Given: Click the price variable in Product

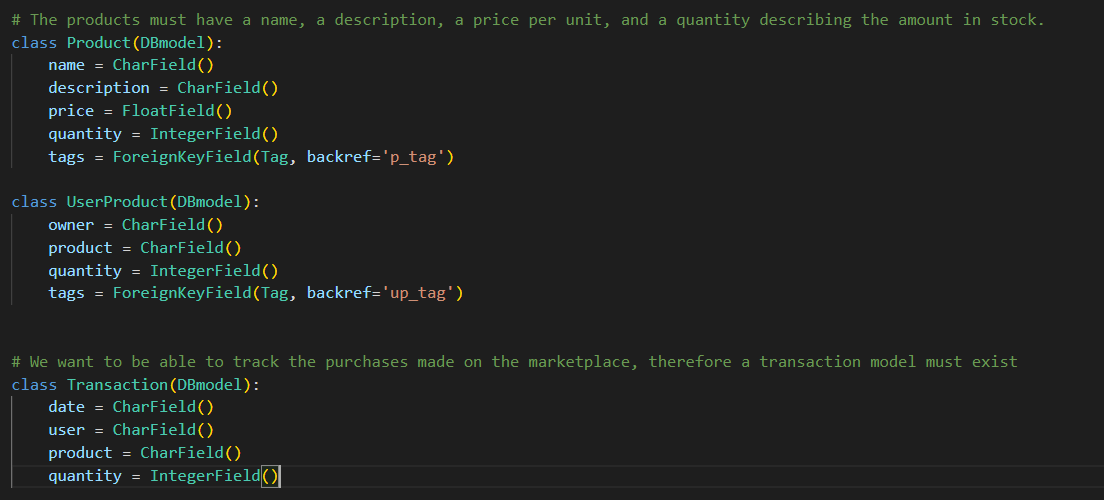Looking at the screenshot, I should tap(71, 111).
